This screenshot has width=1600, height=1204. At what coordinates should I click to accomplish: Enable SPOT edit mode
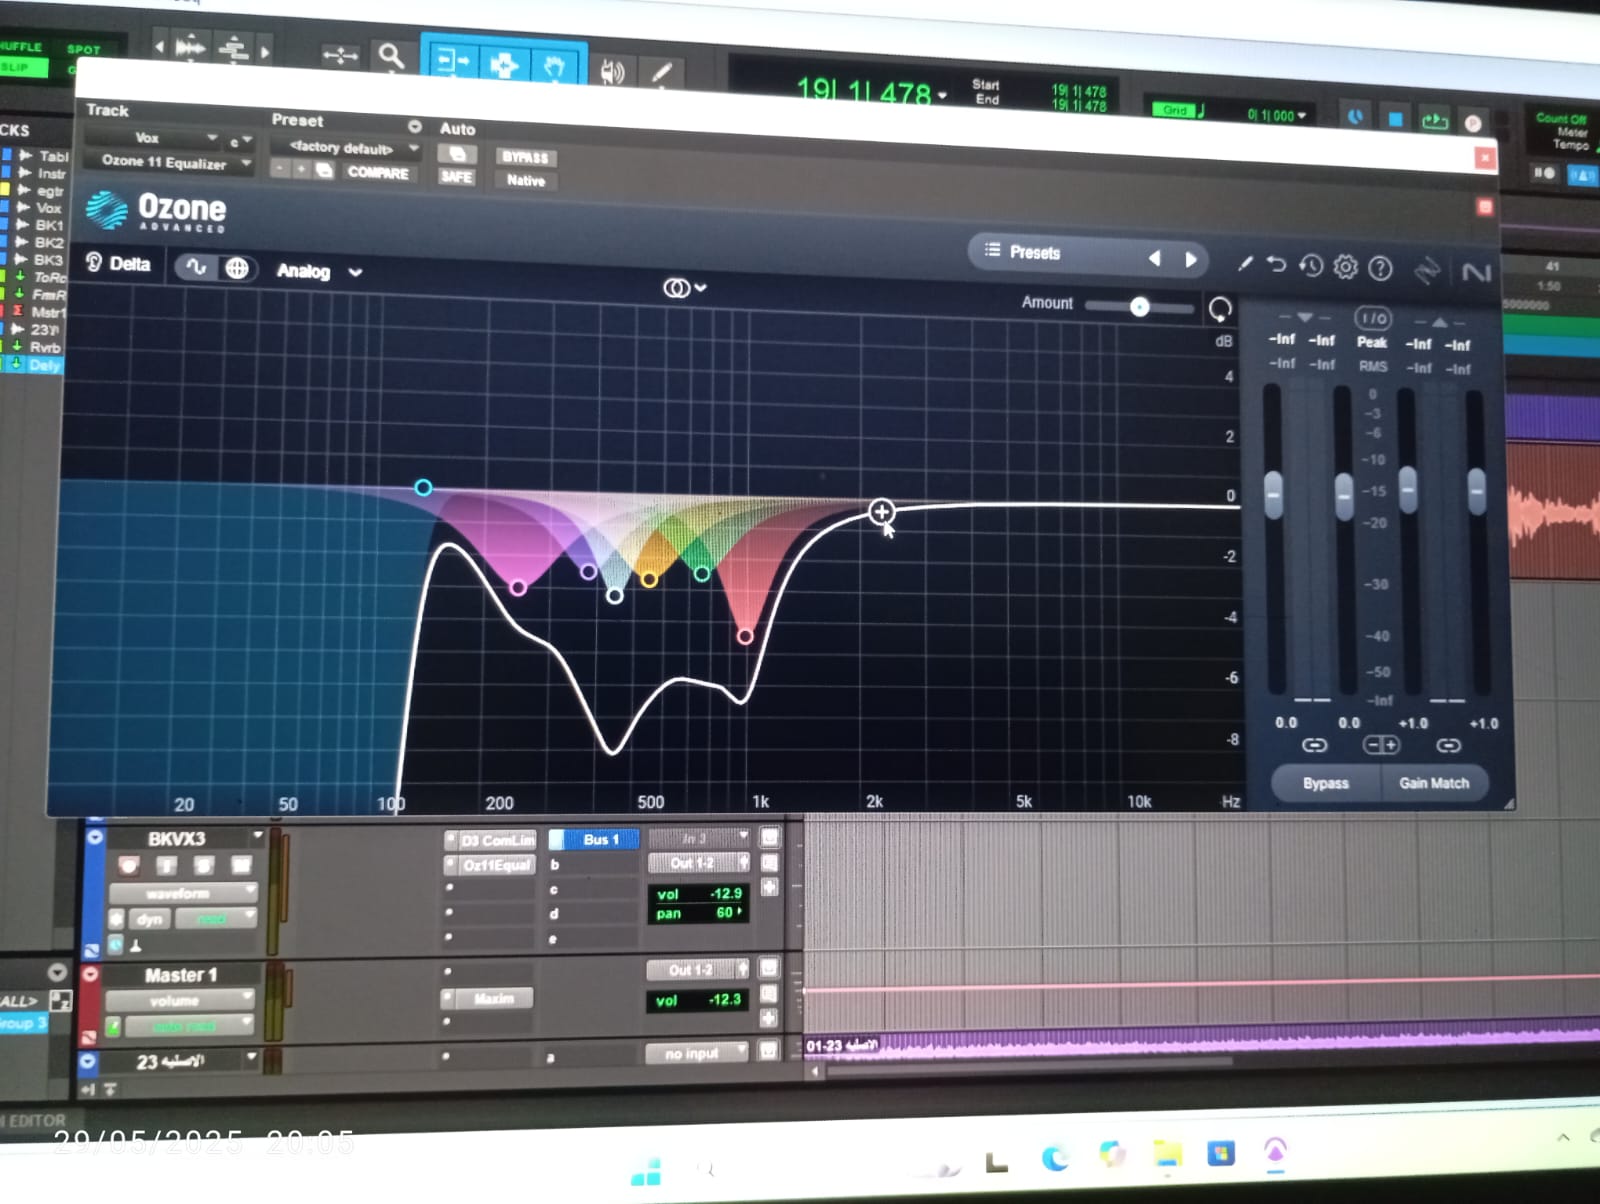click(x=84, y=49)
